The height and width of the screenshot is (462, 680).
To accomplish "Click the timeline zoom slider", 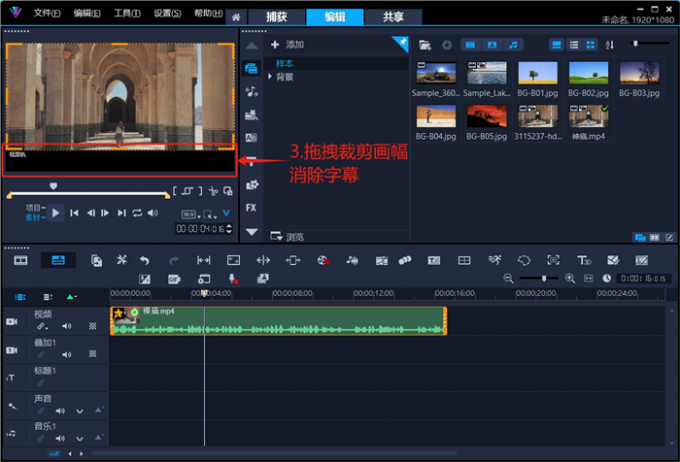I will (x=544, y=279).
